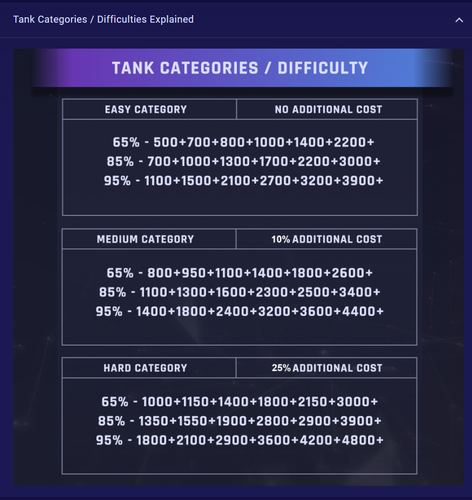Image resolution: width=472 pixels, height=500 pixels.
Task: Collapse the Tank Categories accordion chevron
Action: click(x=459, y=20)
